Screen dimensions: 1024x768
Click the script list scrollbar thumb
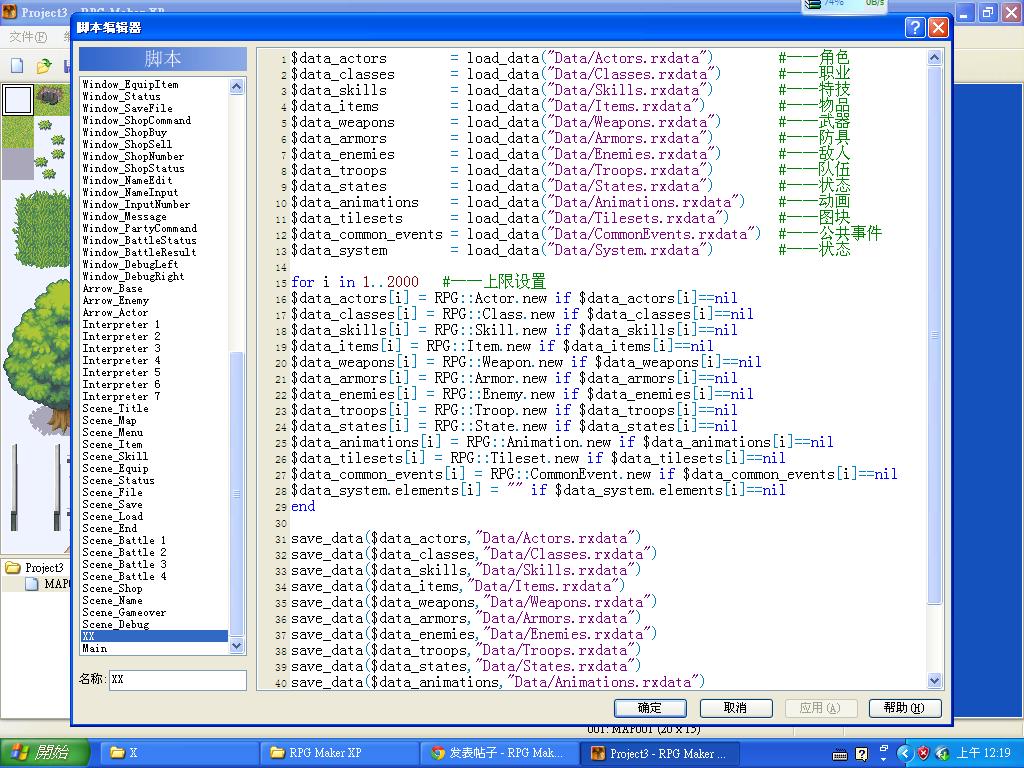pos(236,494)
